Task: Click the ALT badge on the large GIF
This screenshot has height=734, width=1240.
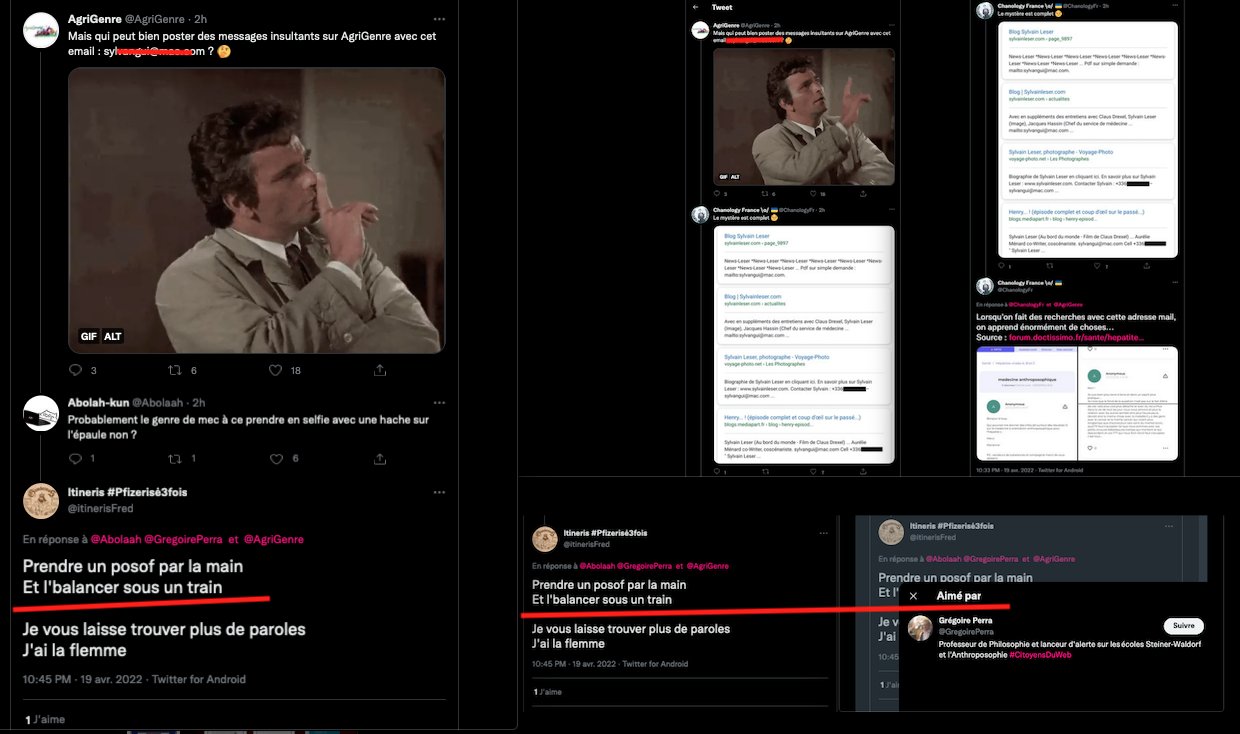Action: [113, 337]
